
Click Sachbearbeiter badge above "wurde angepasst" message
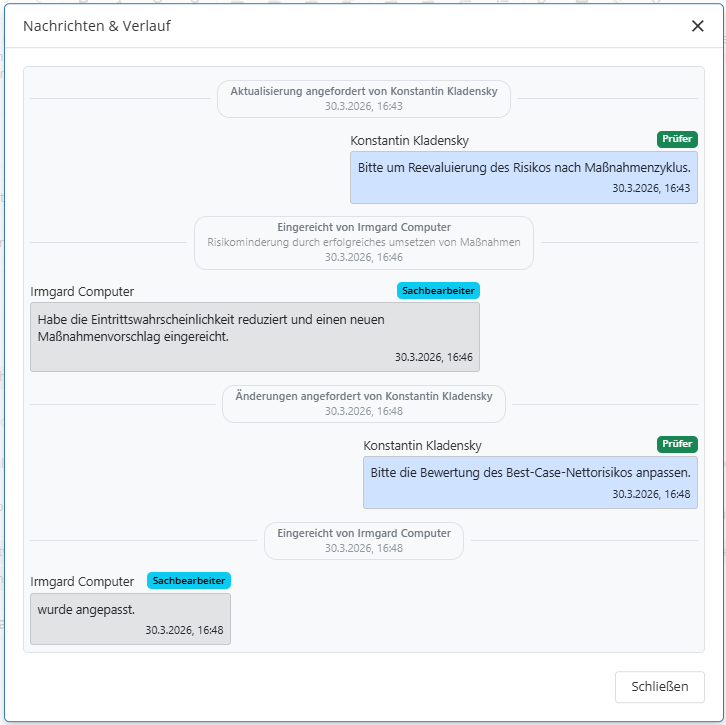(189, 580)
